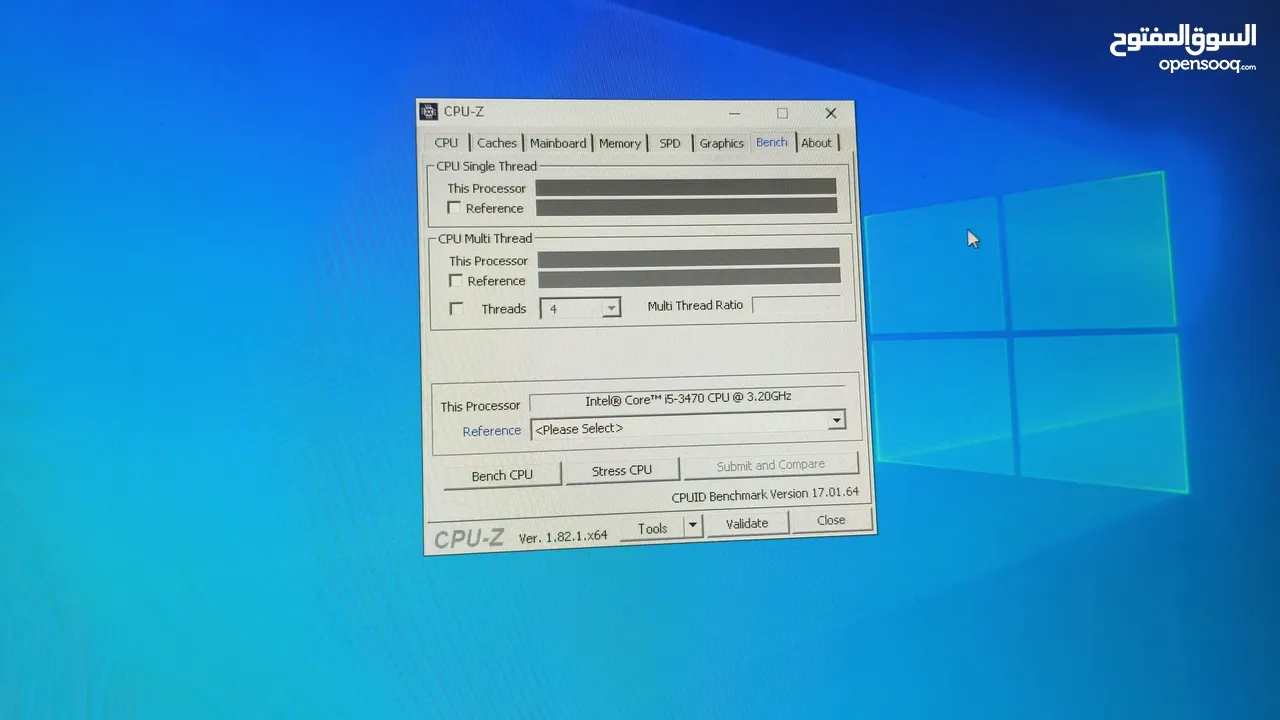Click the CPU-Z icon in title bar
The height and width of the screenshot is (720, 1280).
coord(429,111)
